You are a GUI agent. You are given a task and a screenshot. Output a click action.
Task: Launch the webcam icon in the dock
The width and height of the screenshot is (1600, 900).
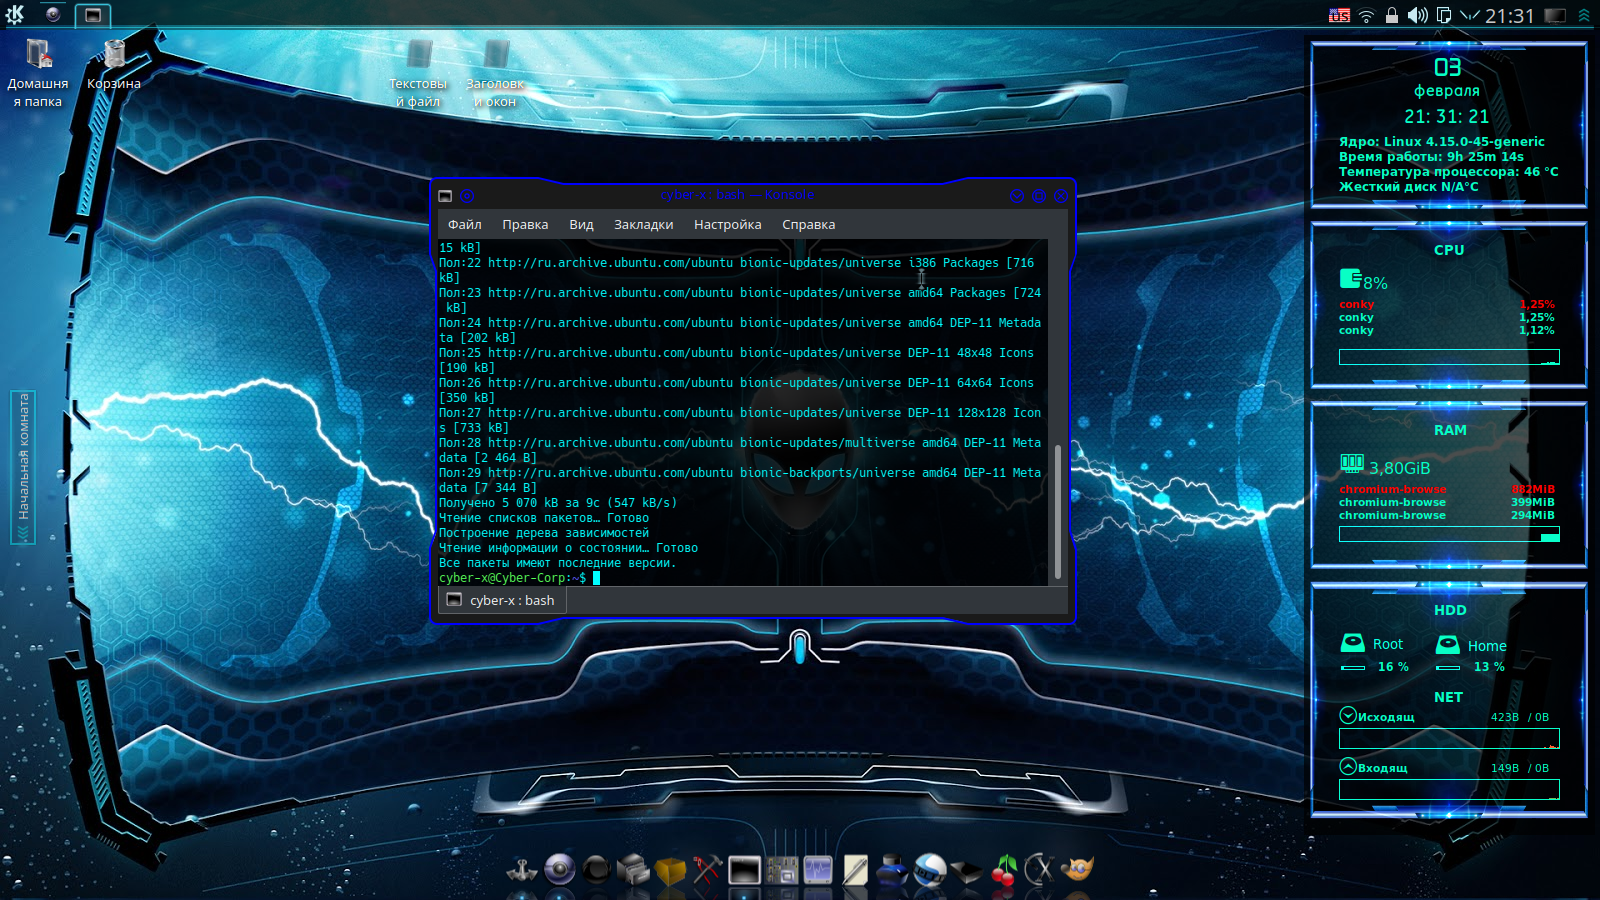[560, 870]
